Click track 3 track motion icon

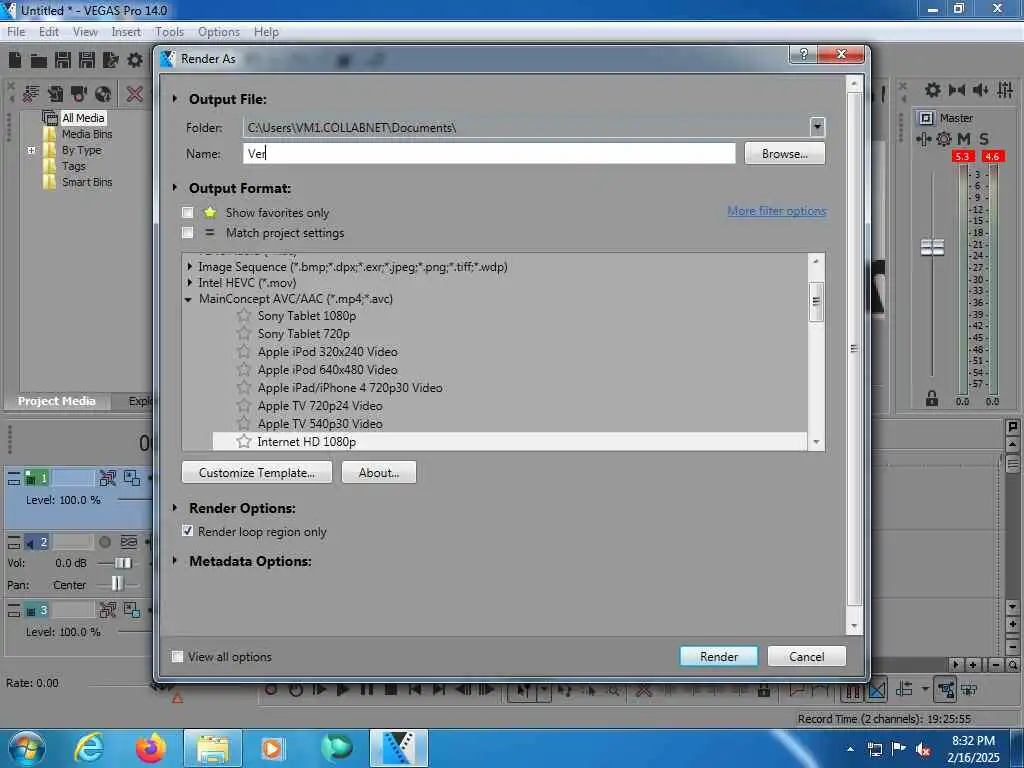[x=108, y=610]
